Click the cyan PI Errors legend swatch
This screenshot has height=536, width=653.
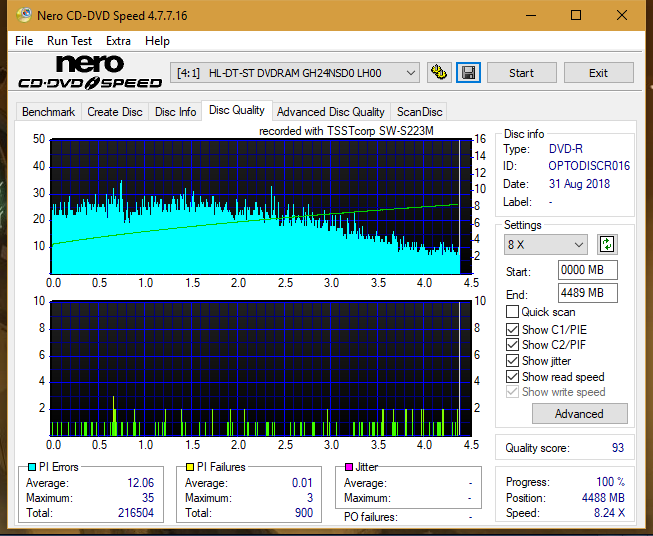pyautogui.click(x=32, y=467)
